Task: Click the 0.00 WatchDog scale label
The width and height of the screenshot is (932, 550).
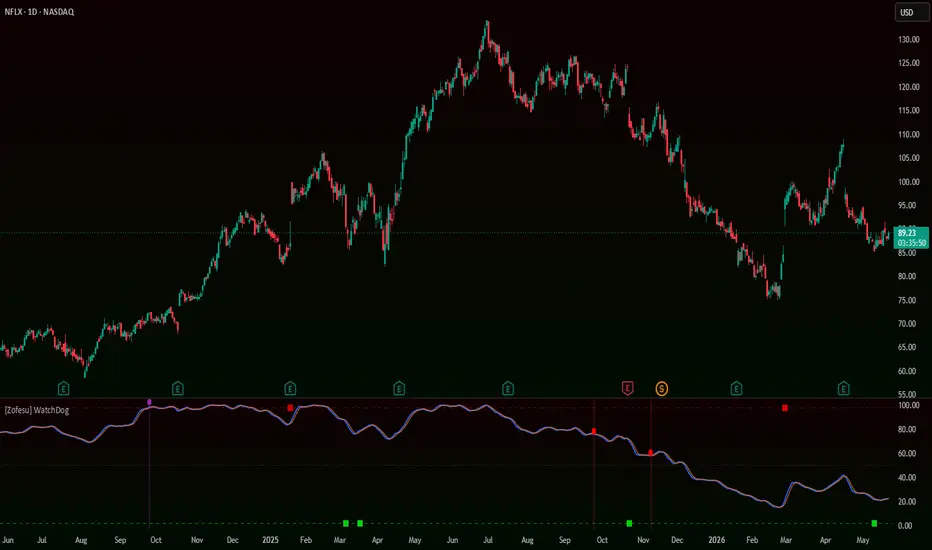Action: point(905,526)
